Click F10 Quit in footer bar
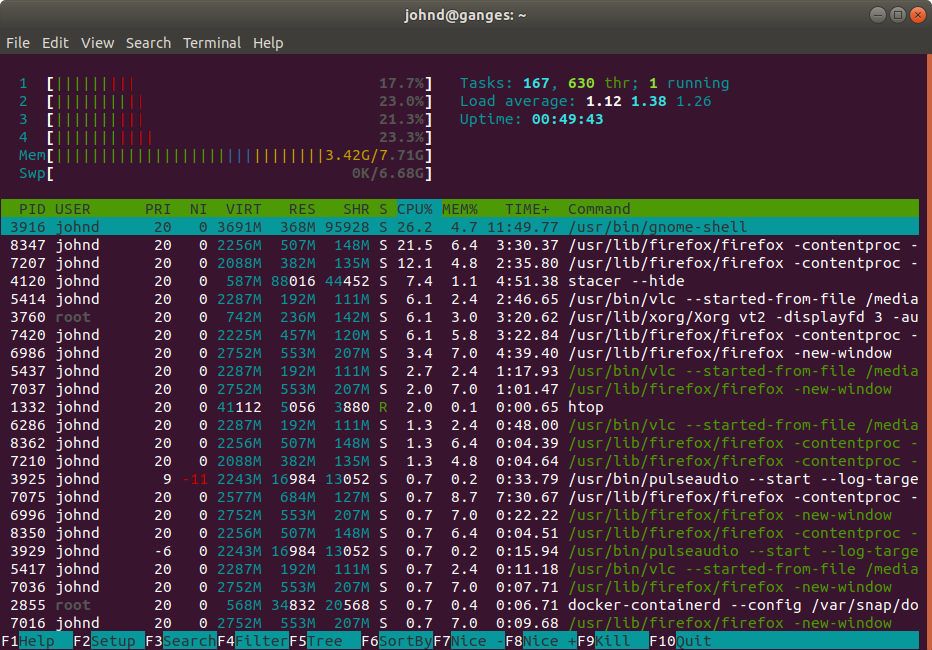Screen dimensions: 932x650 tap(681, 641)
